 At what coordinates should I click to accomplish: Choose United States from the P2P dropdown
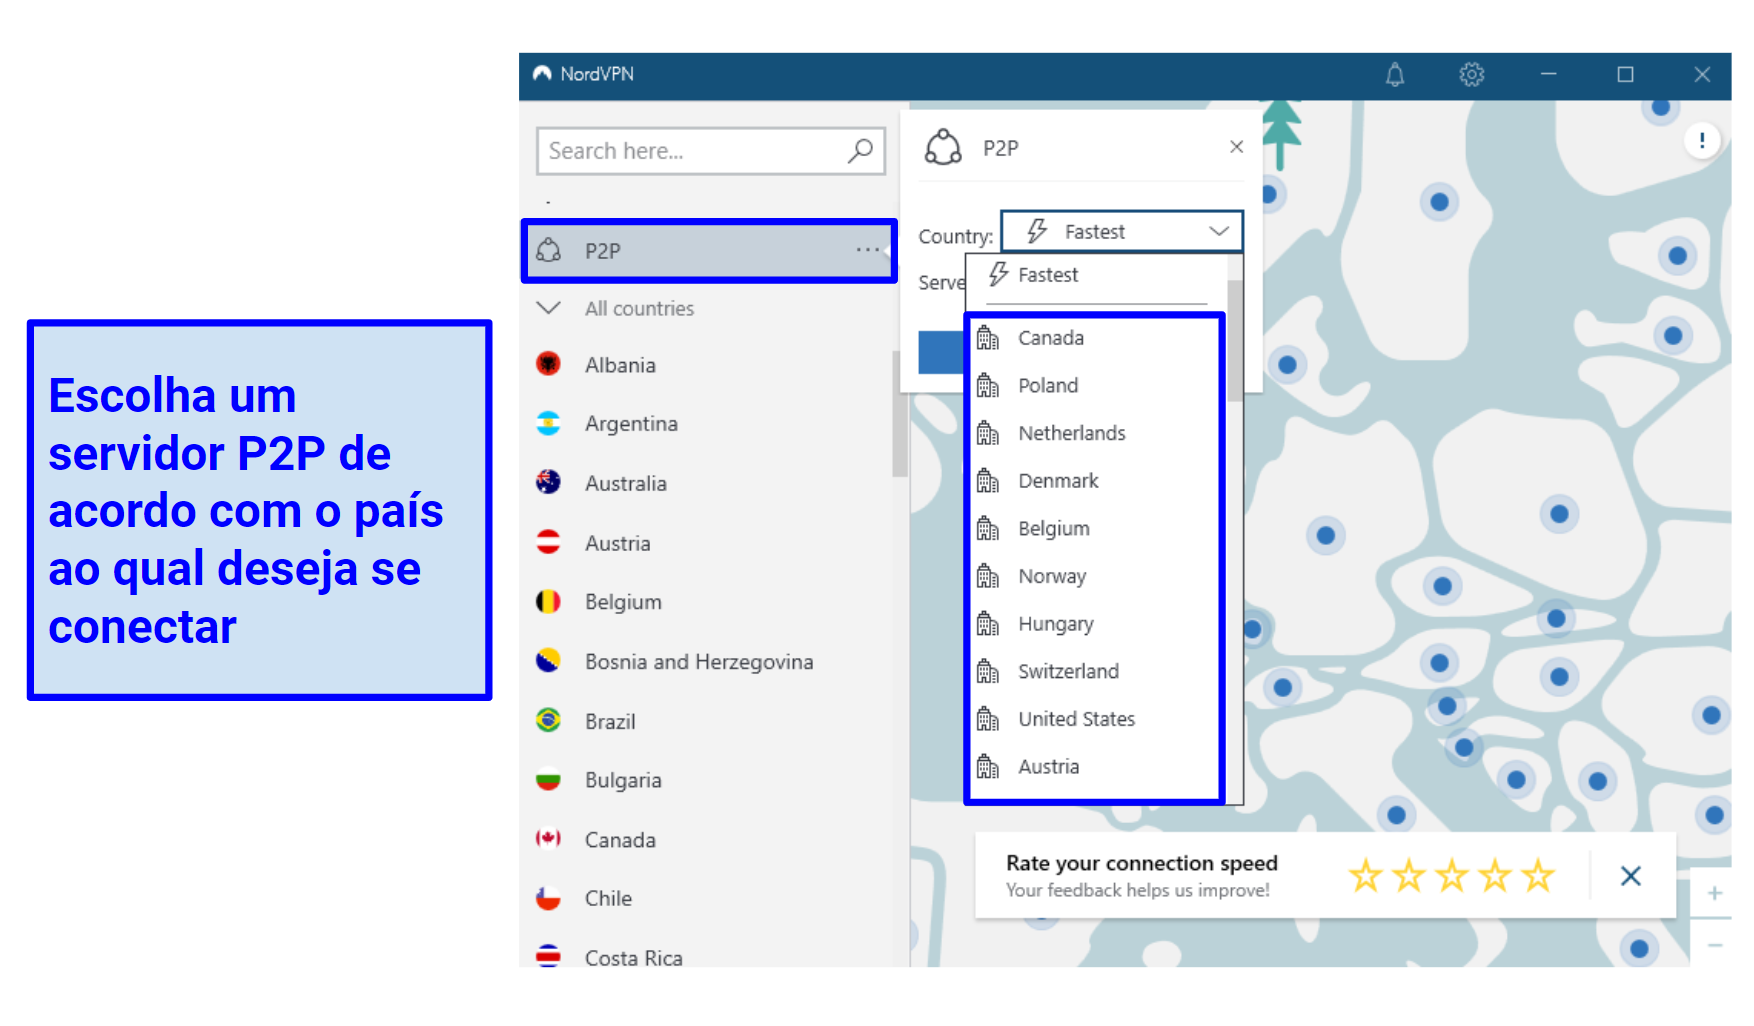pos(1096,719)
